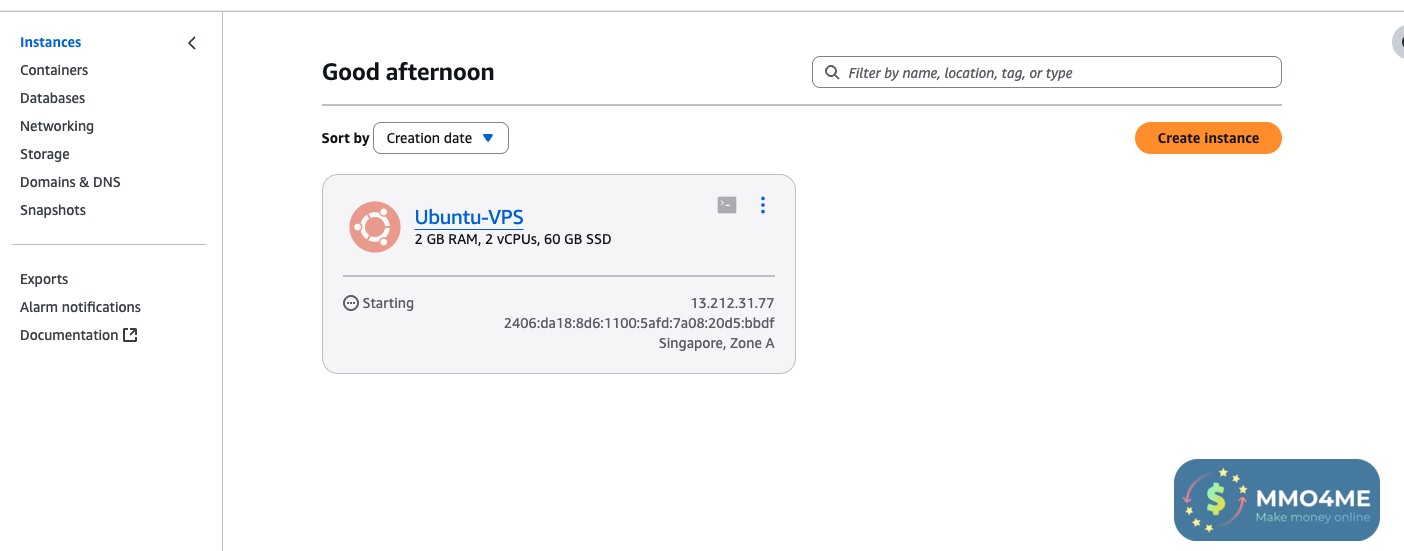1404x551 pixels.
Task: Click the MMO4ME logo badge
Action: click(1276, 500)
